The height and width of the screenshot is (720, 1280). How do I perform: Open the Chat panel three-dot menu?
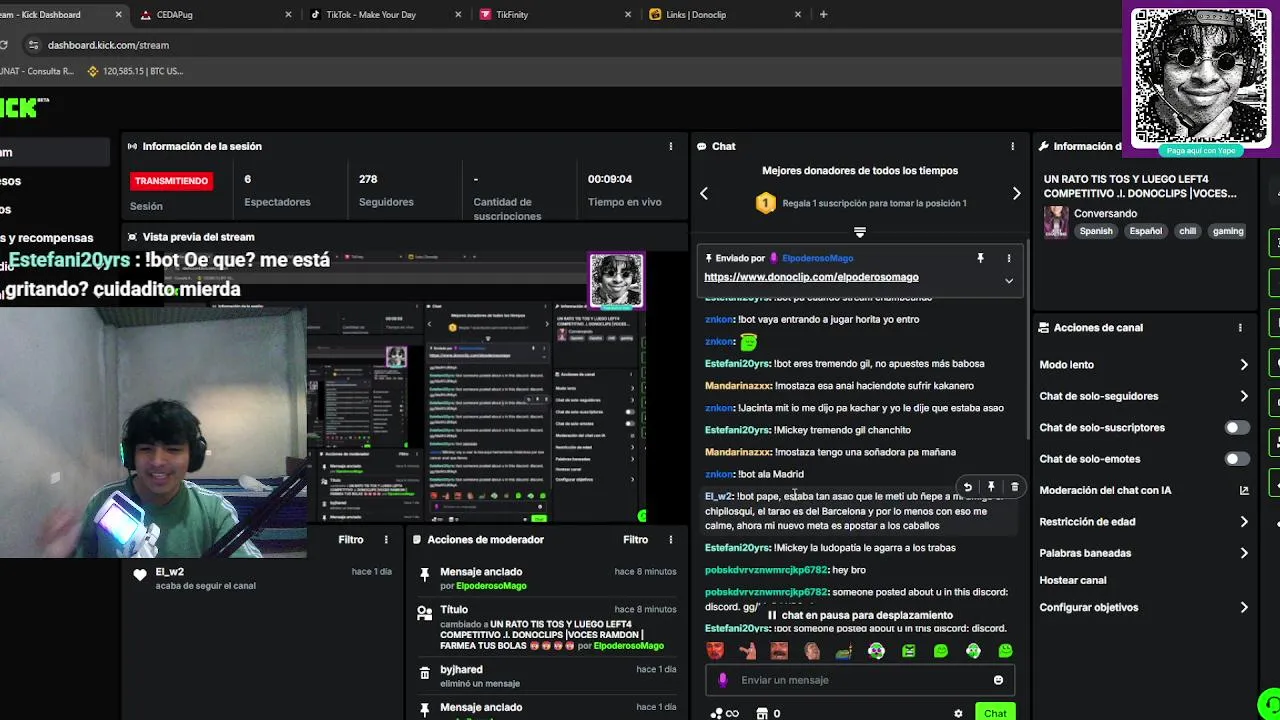(1012, 146)
